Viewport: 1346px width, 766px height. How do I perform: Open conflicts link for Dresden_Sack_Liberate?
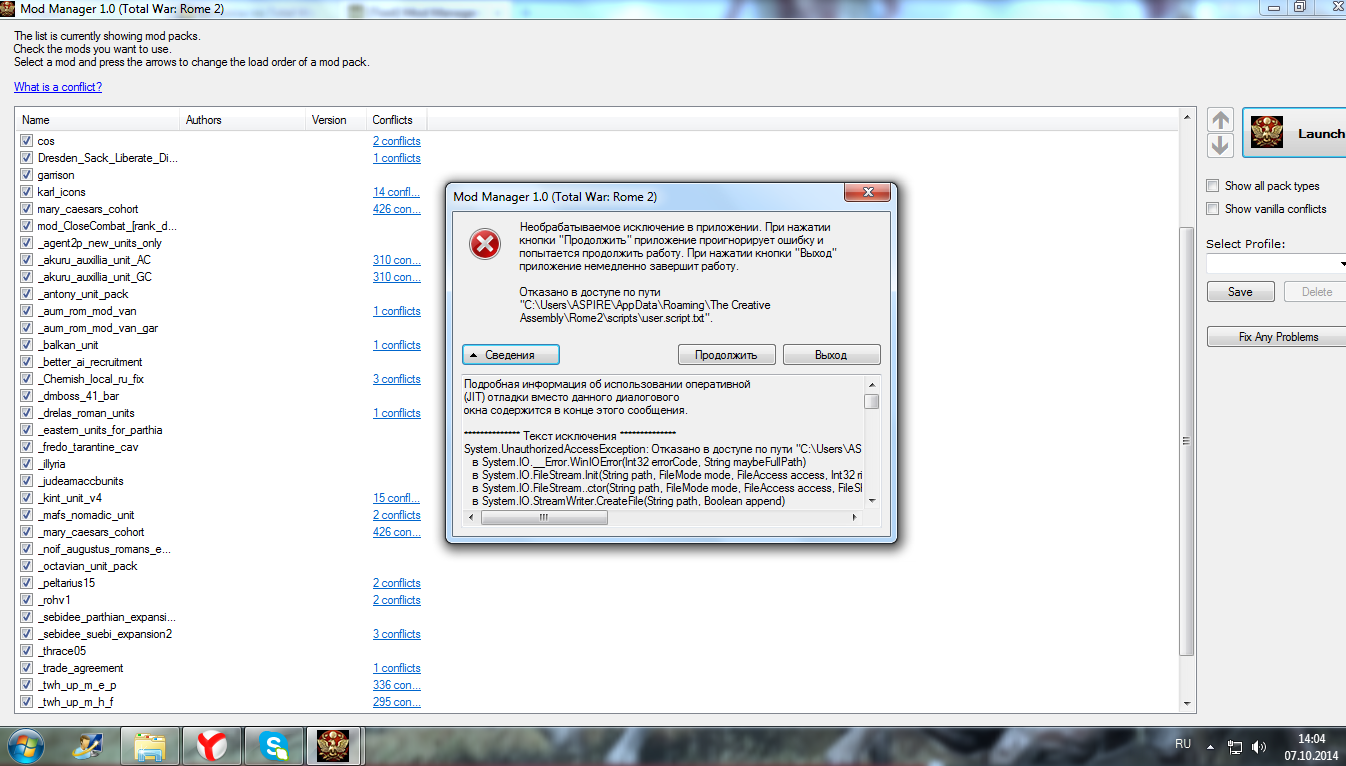(x=397, y=158)
